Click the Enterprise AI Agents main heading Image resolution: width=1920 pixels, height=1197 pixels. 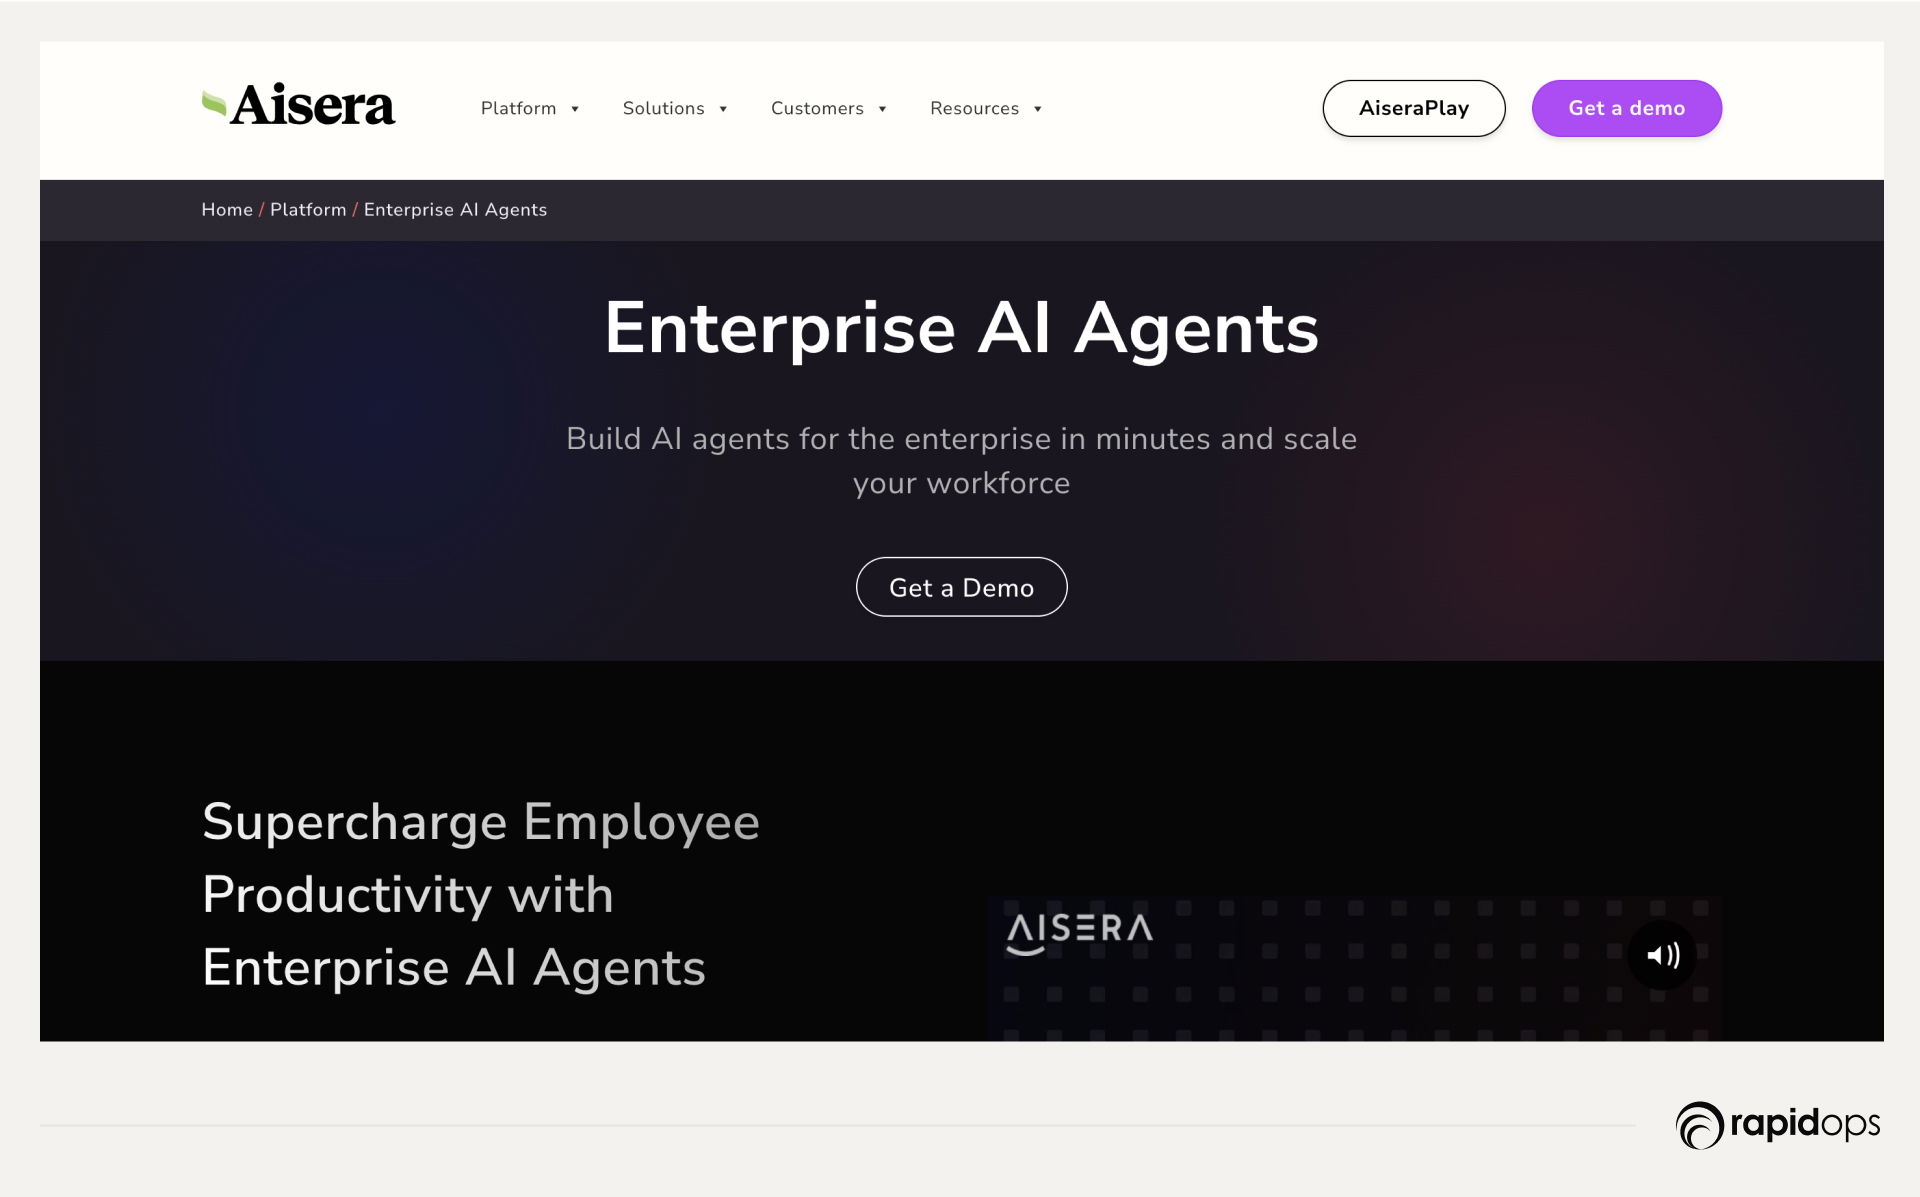961,329
